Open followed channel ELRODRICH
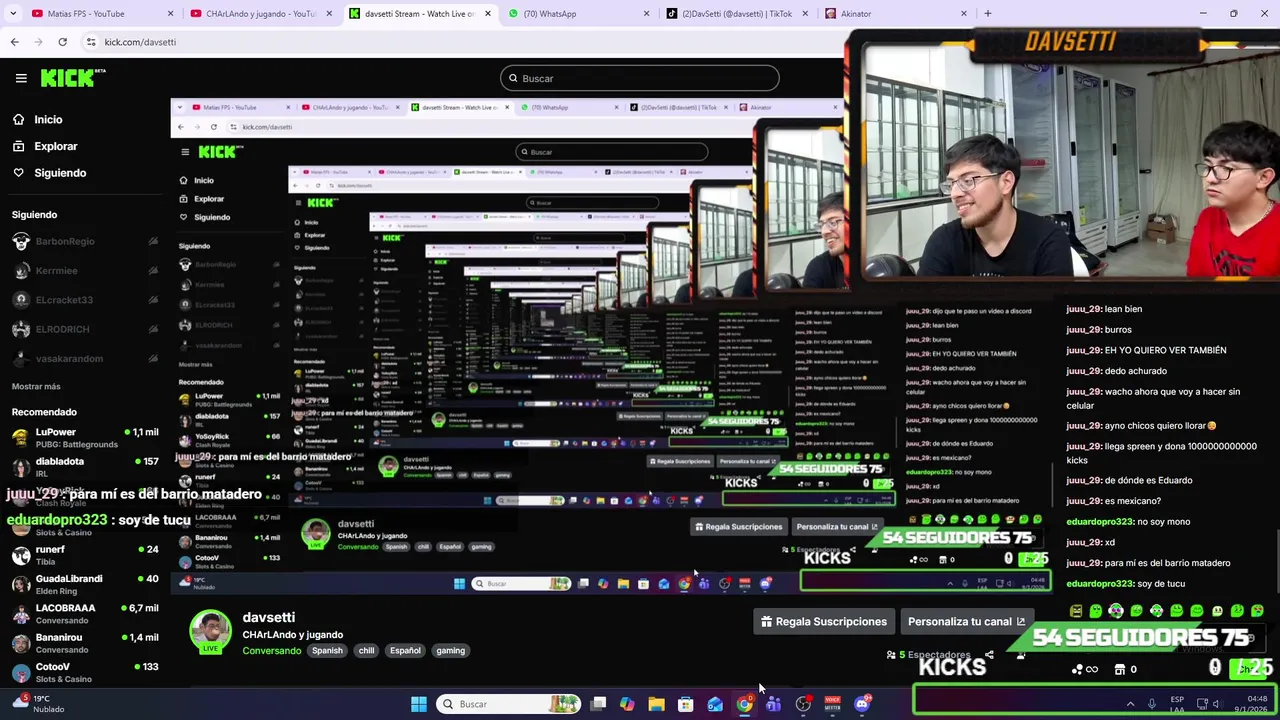This screenshot has width=1280, height=720. pos(84,329)
